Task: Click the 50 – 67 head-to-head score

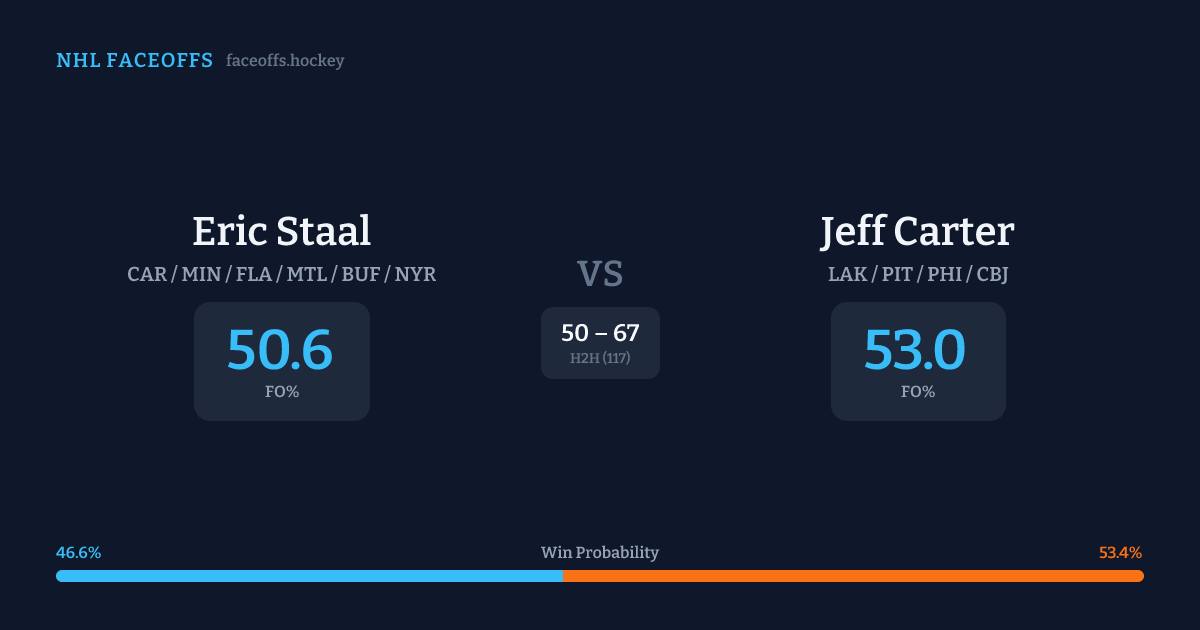Action: coord(600,333)
